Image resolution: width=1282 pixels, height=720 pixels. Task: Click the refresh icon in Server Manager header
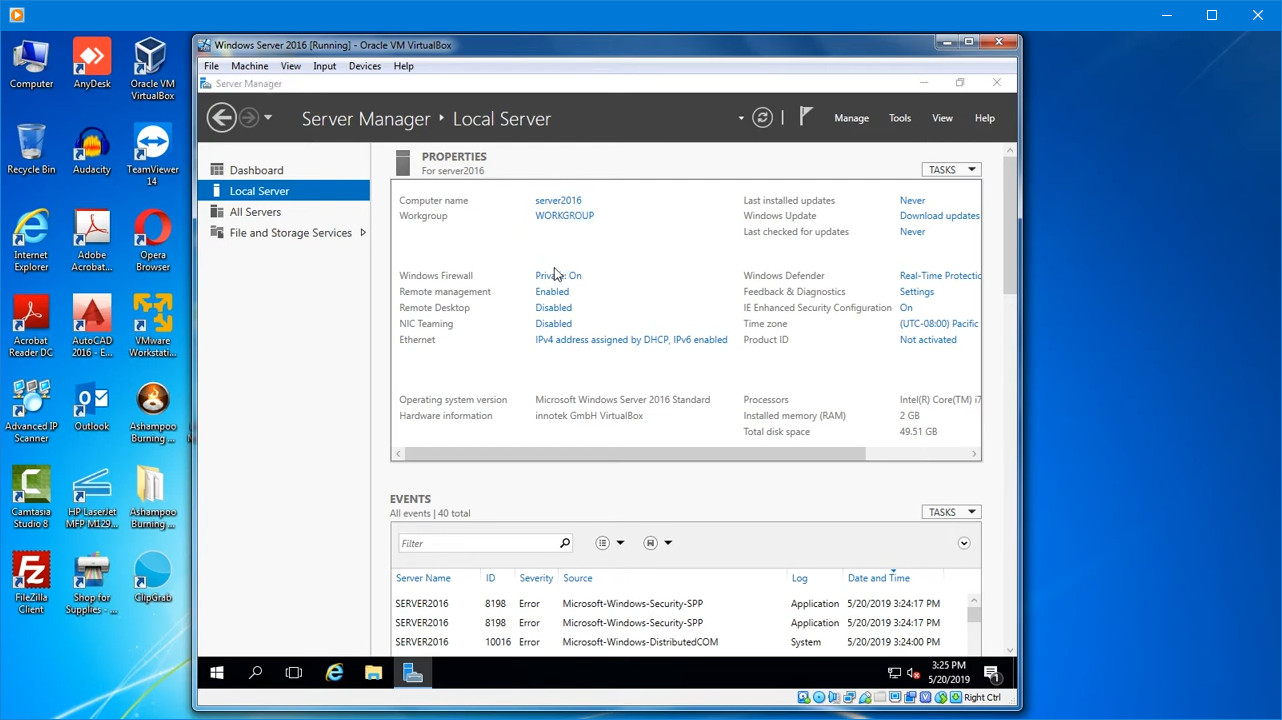[x=762, y=118]
